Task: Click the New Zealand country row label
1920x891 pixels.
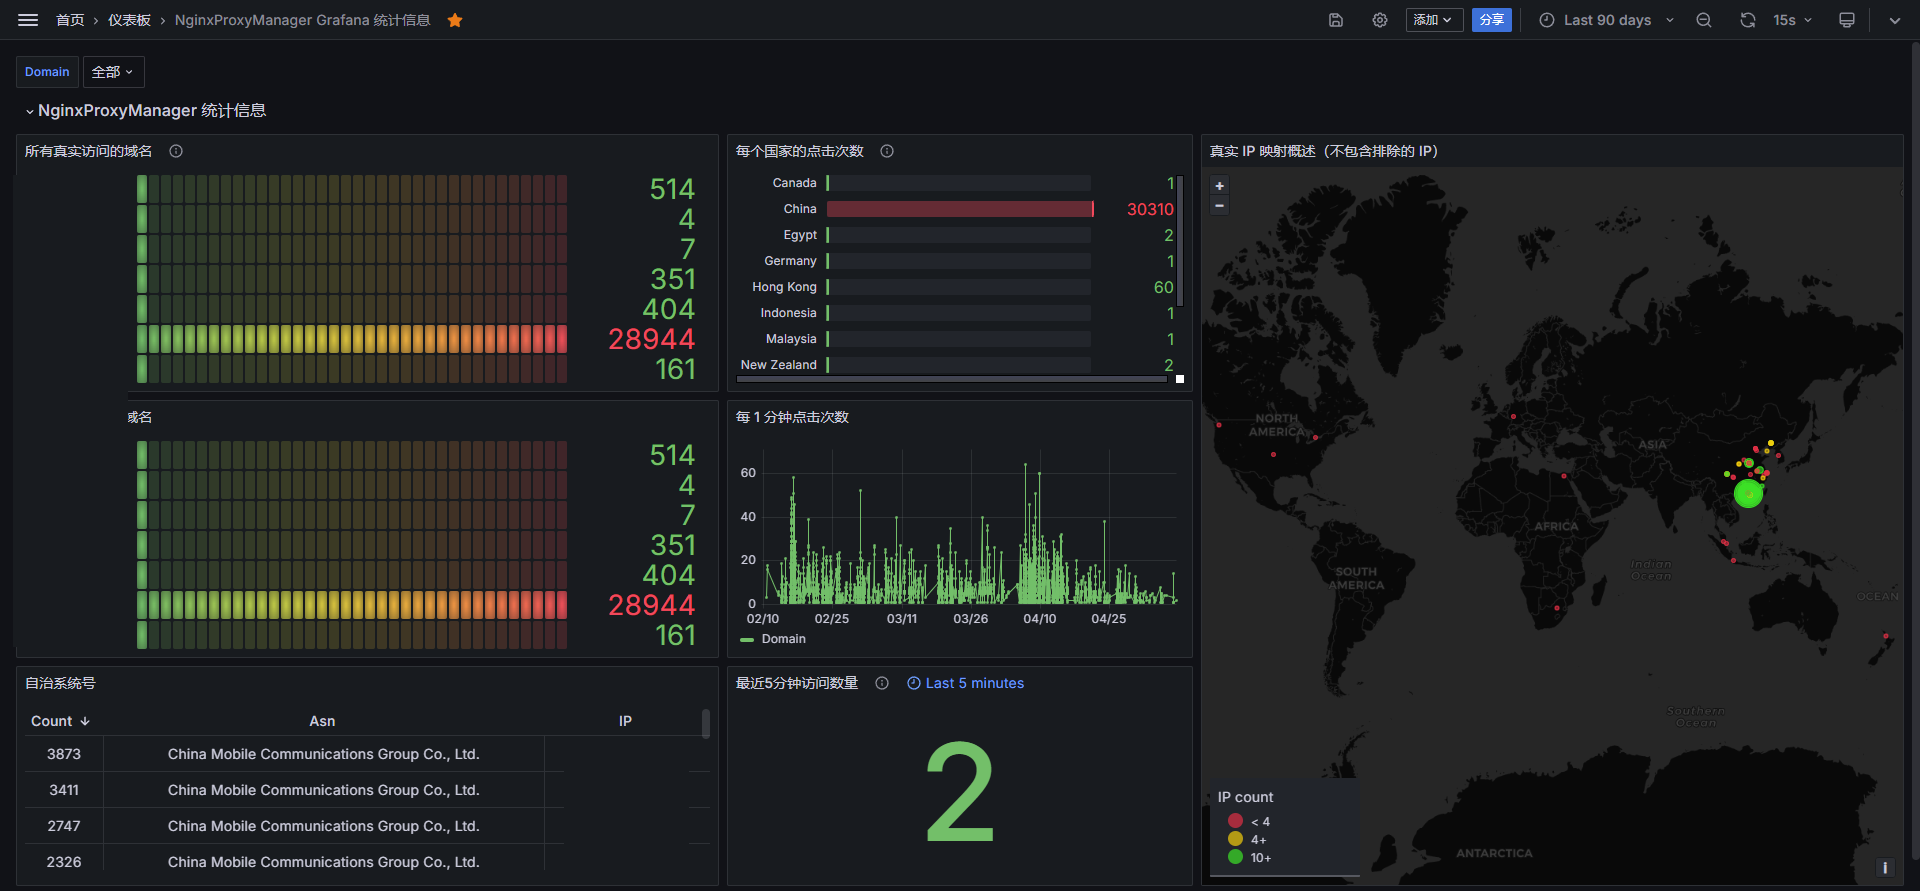Action: [x=778, y=365]
